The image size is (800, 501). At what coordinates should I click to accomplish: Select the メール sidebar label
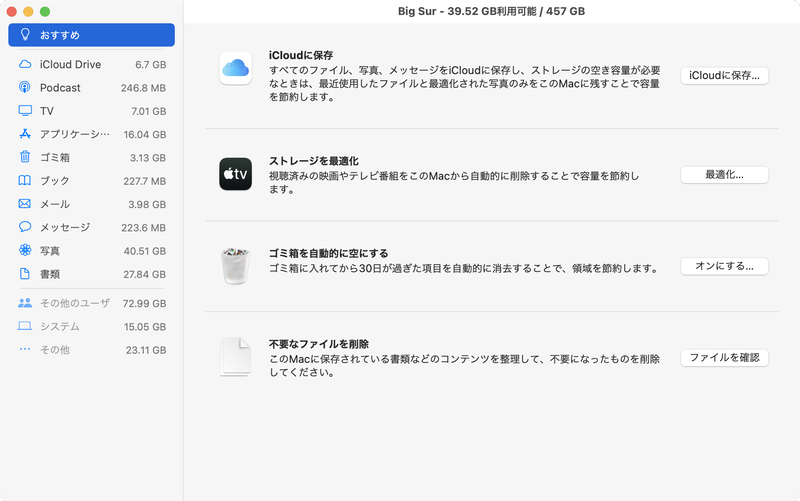click(55, 204)
